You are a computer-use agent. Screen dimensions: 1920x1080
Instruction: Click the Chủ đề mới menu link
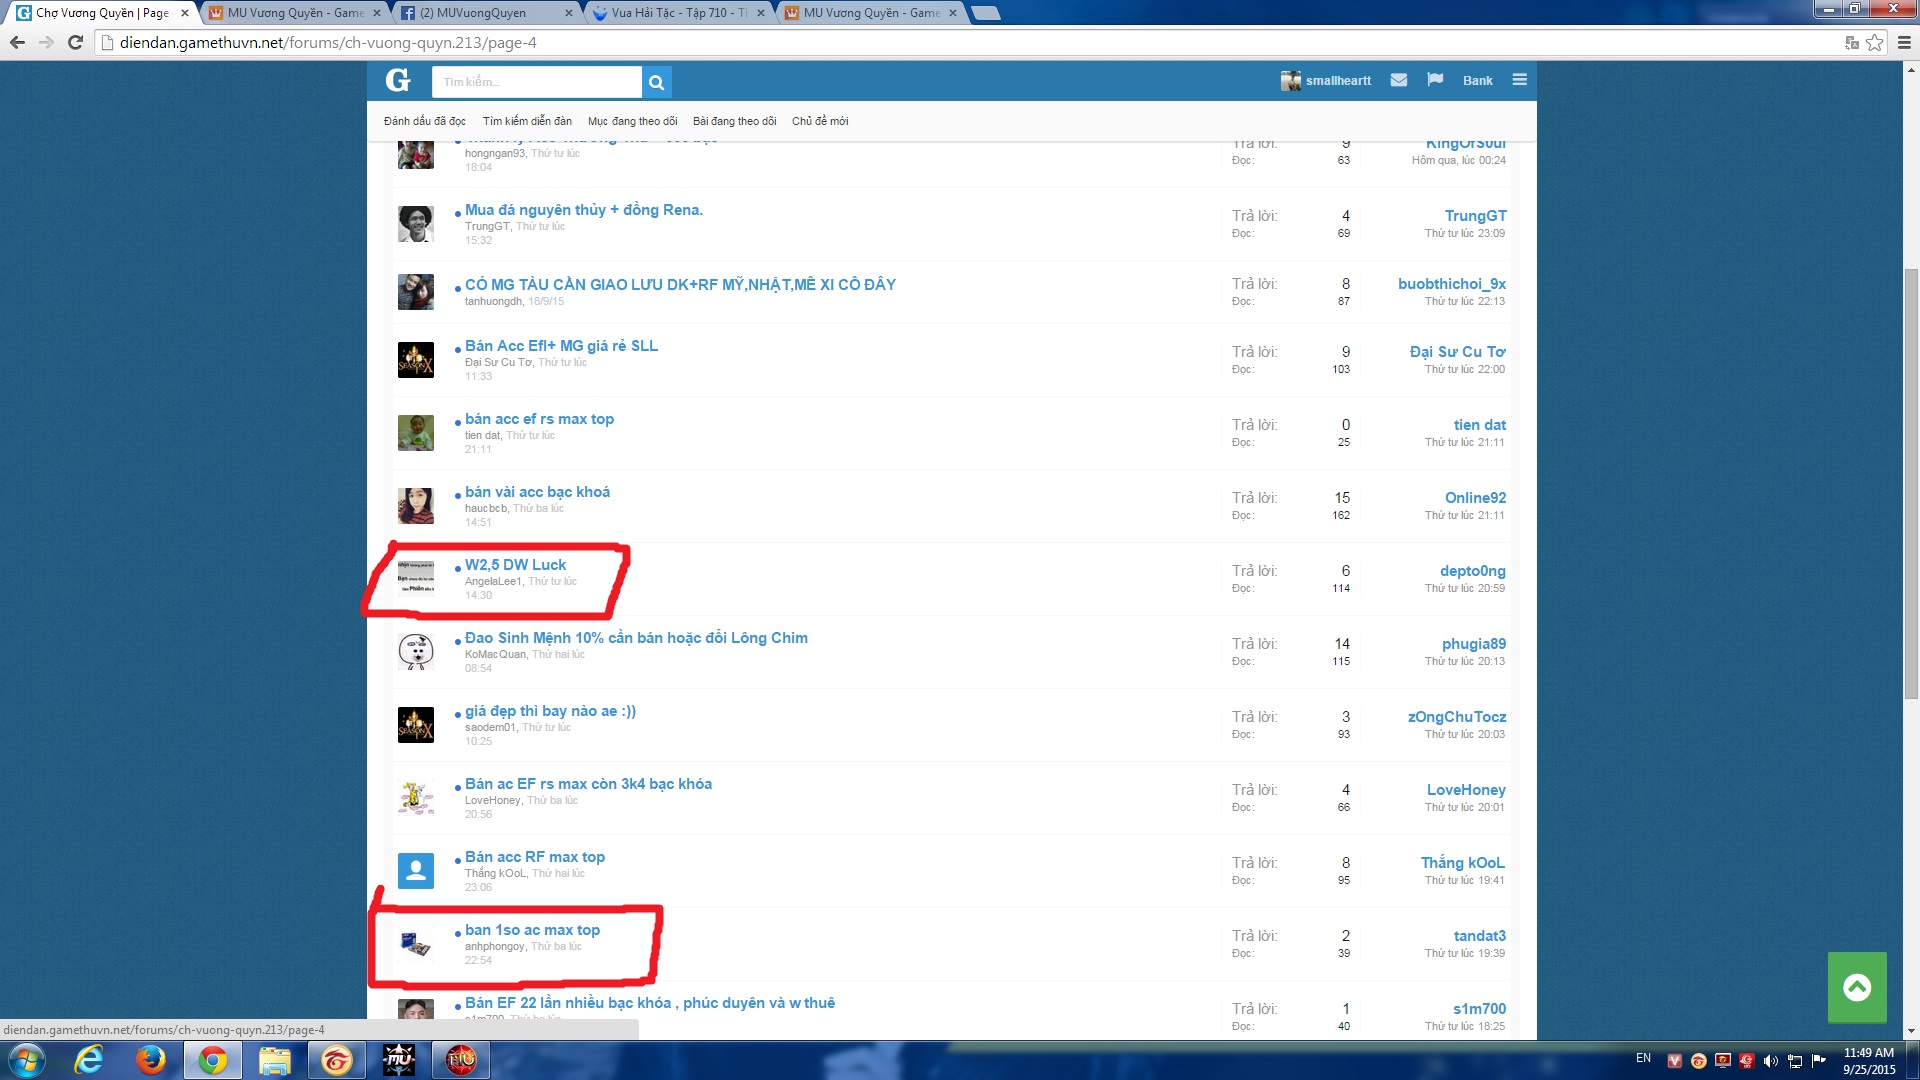[x=819, y=121]
